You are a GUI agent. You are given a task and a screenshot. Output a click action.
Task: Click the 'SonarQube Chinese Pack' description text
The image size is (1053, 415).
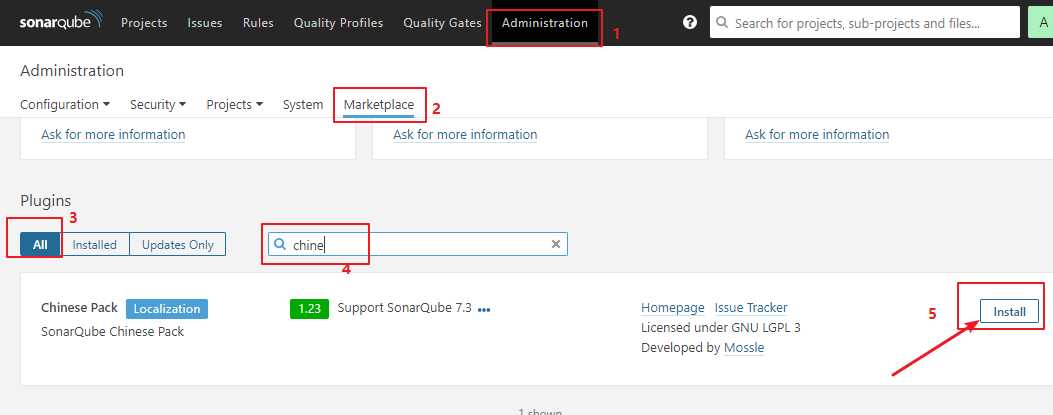(113, 332)
